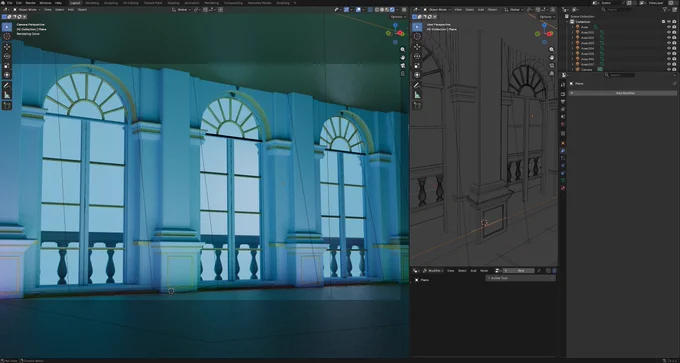Hide the Camera object in outliner
680x363 pixels.
(x=669, y=69)
